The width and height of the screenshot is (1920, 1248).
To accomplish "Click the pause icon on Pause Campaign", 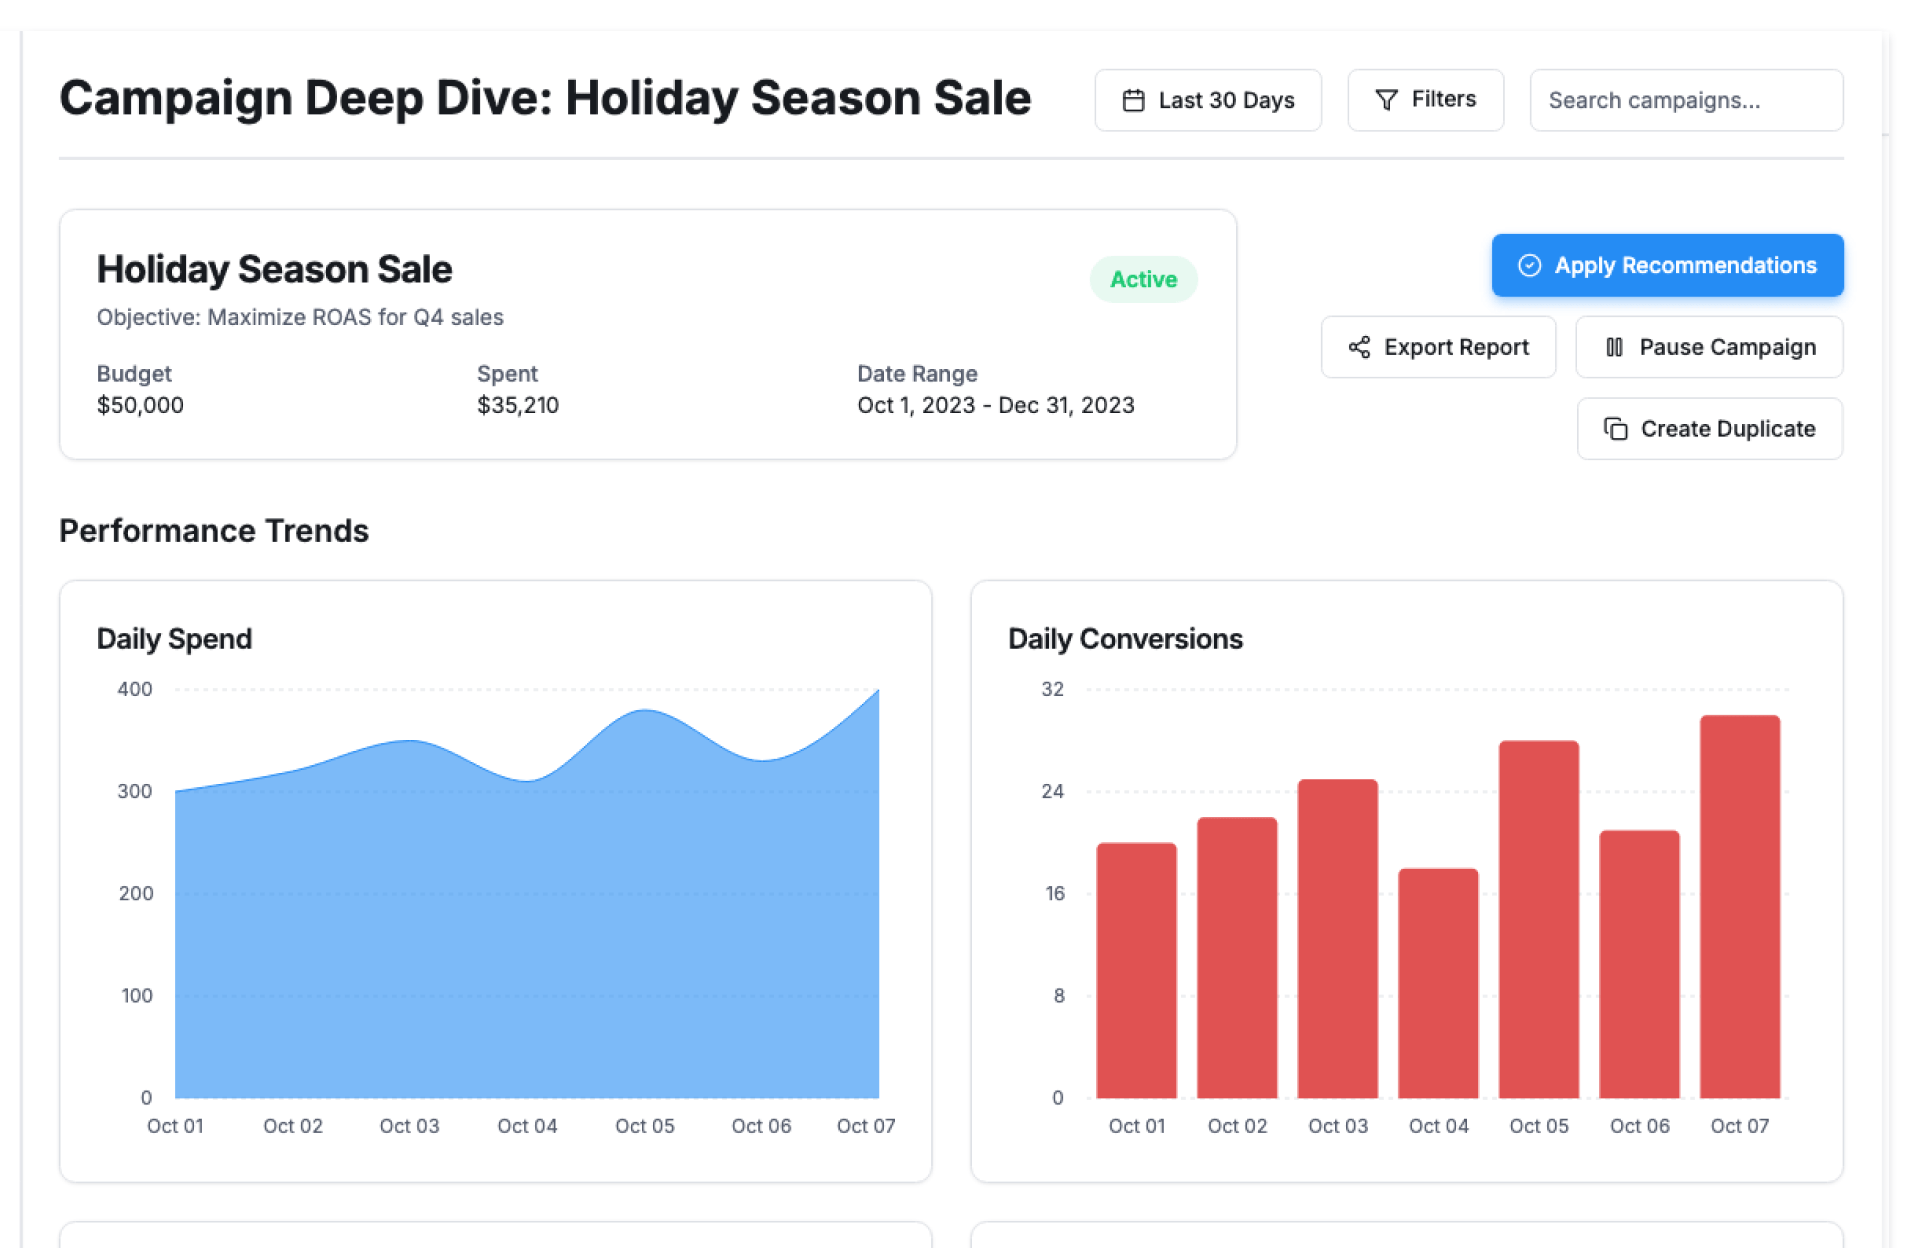I will [1614, 347].
